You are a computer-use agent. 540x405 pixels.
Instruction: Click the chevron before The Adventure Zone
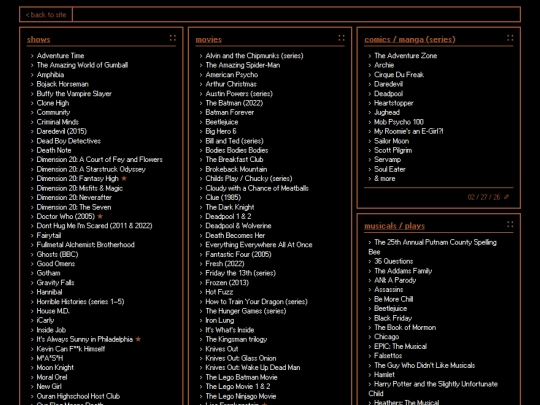pyautogui.click(x=370, y=56)
